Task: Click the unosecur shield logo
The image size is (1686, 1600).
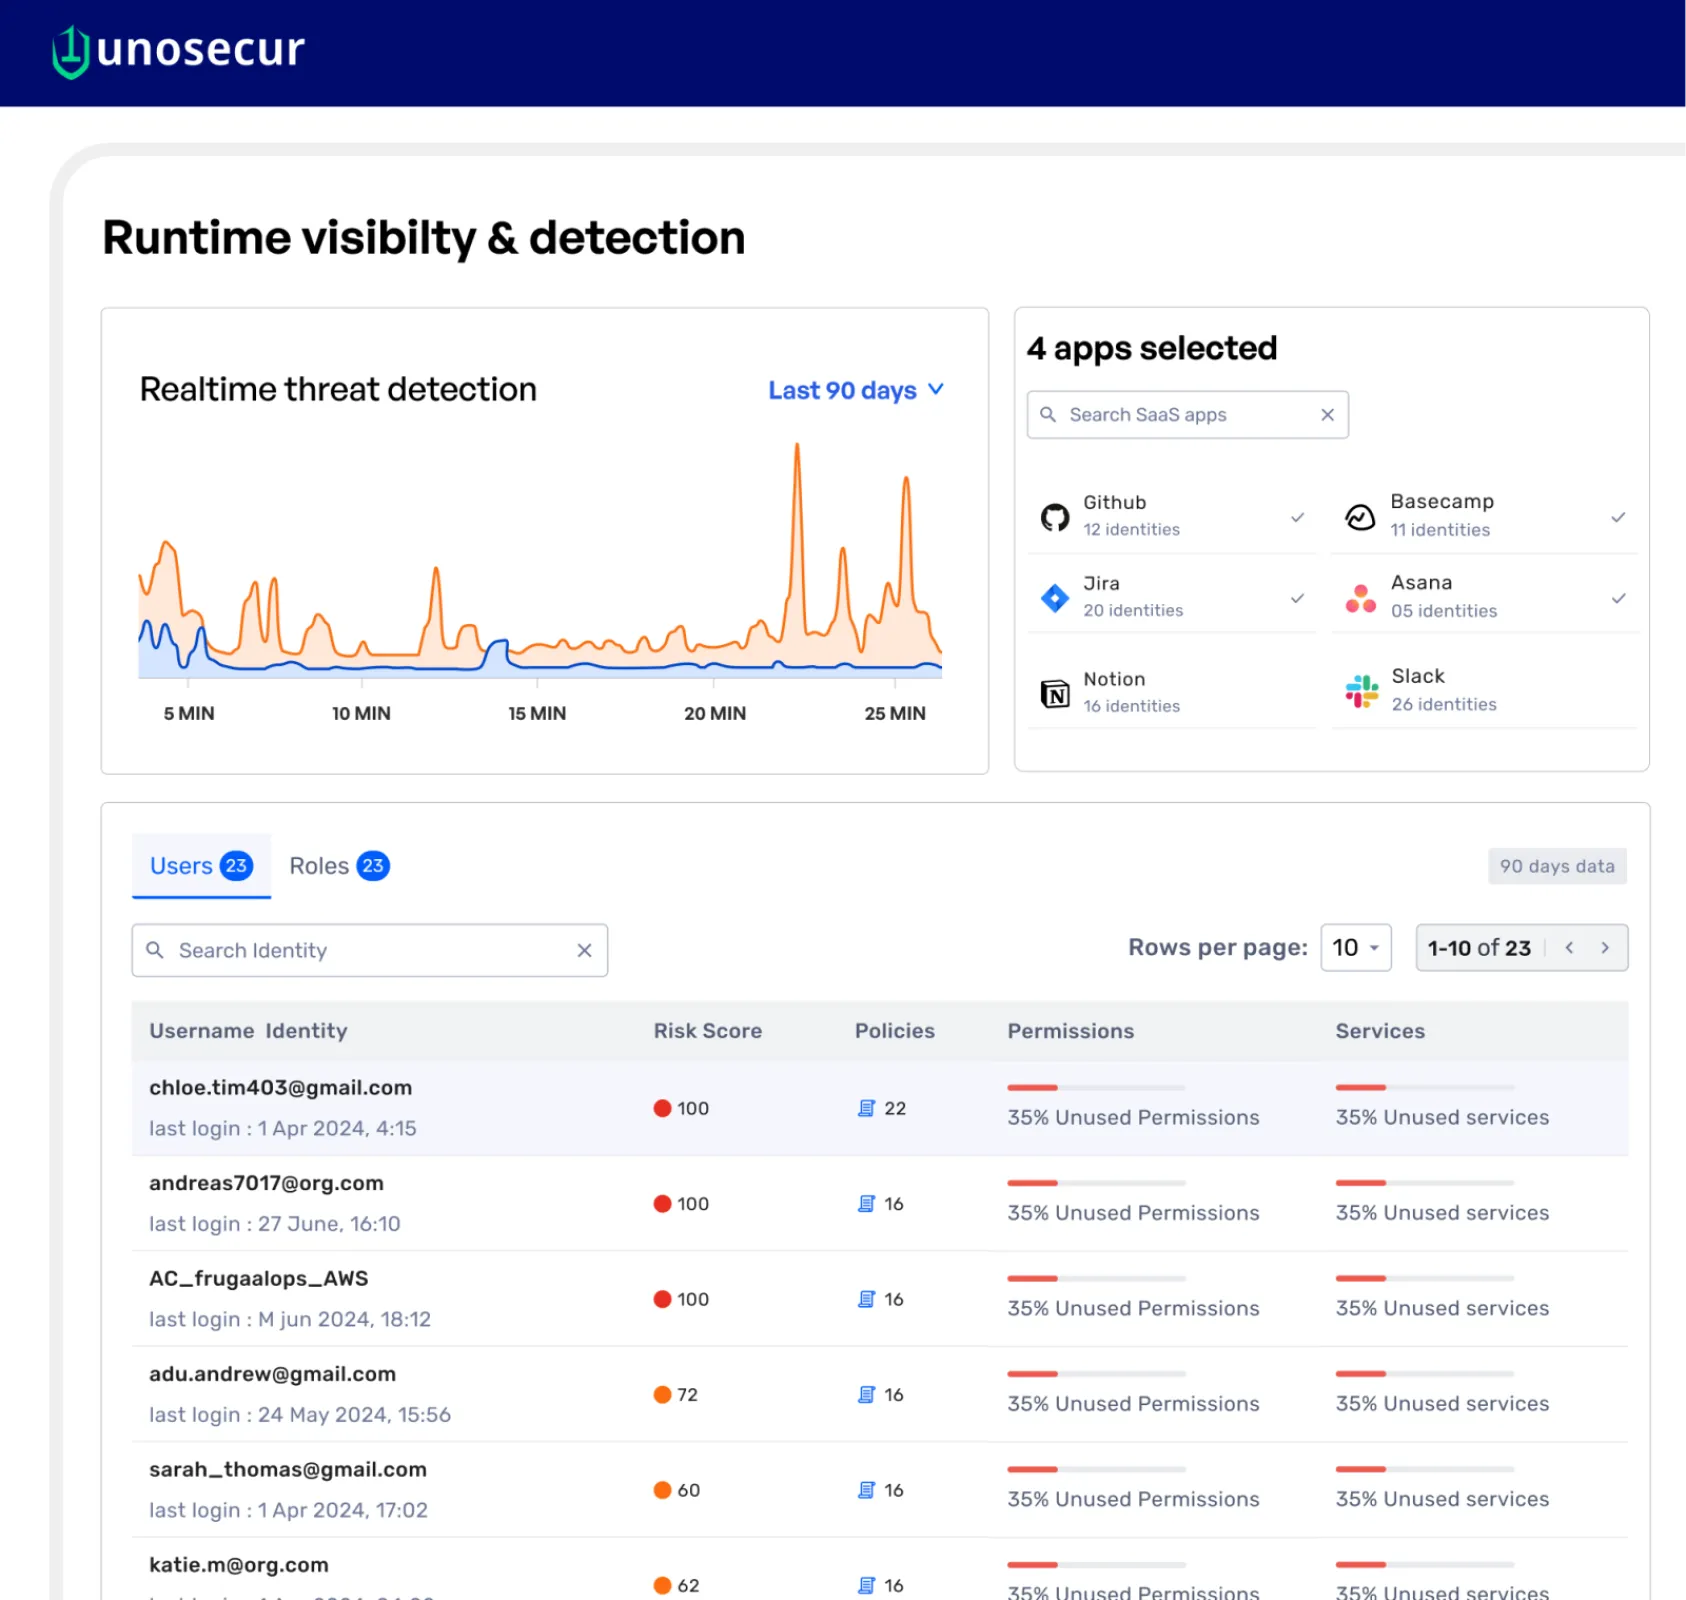Action: click(71, 52)
